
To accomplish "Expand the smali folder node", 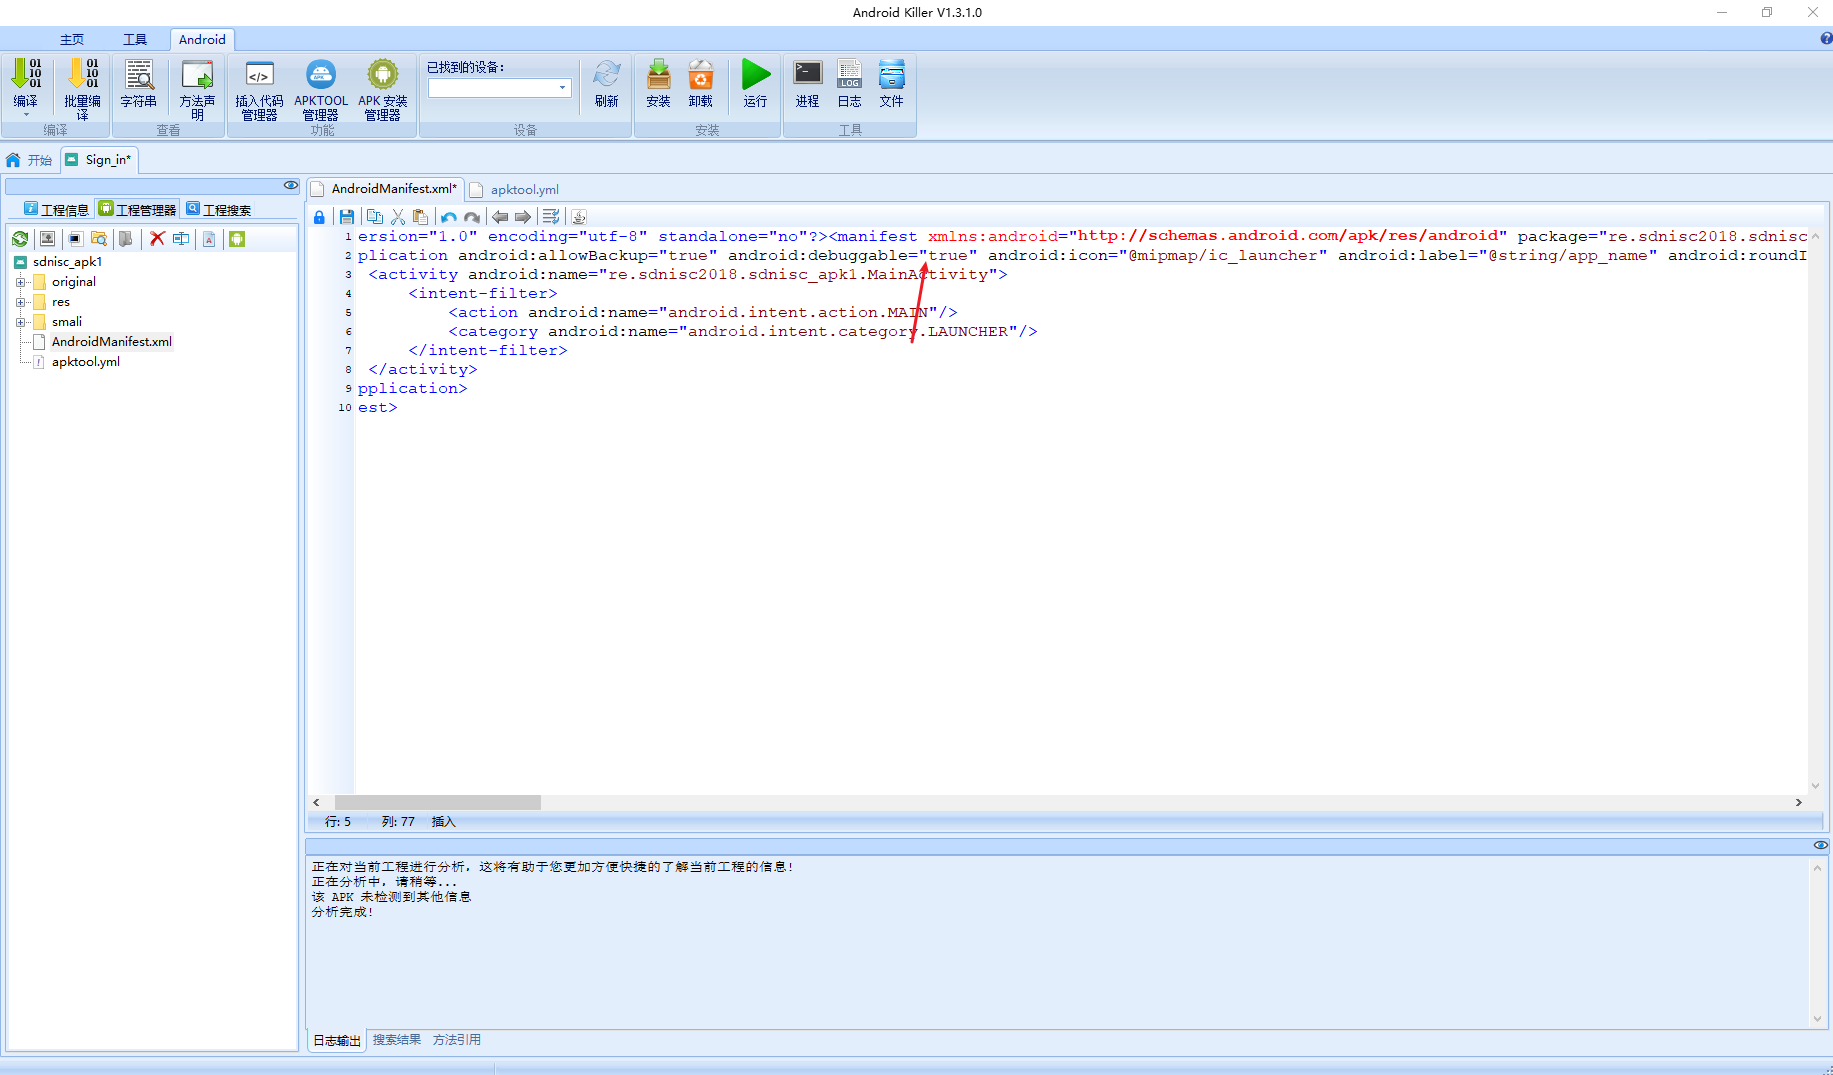I will click(x=20, y=322).
